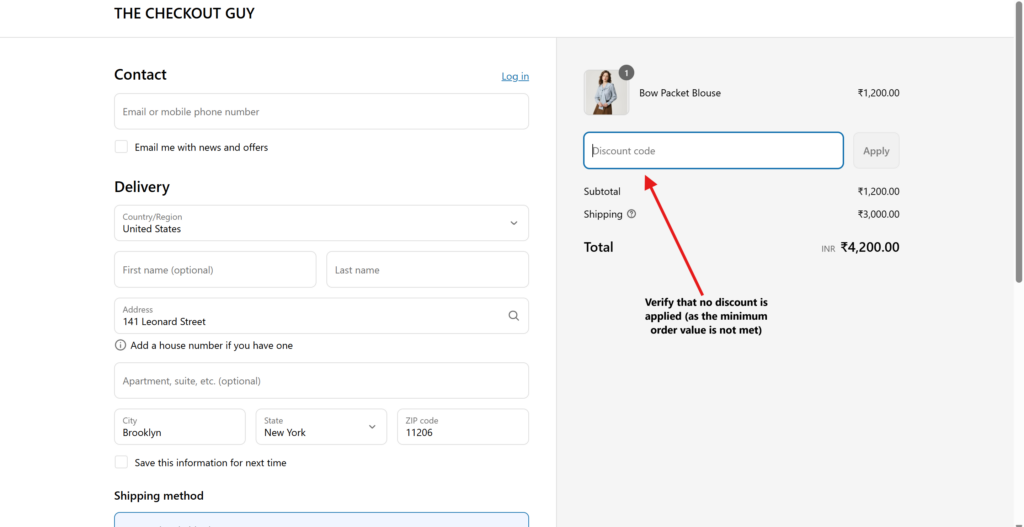Click the item quantity badge on product

coord(626,72)
